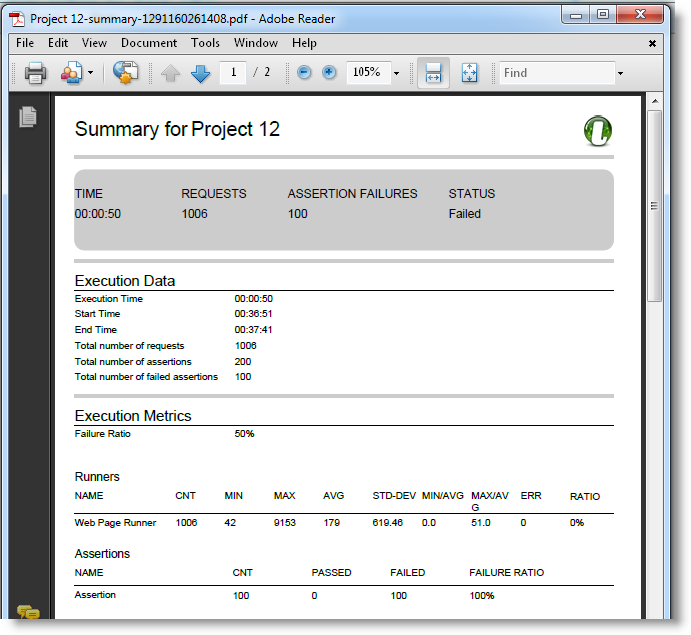Image resolution: width=691 pixels, height=635 pixels.
Task: Click the End Time value '00:37:41'
Action: (x=253, y=330)
